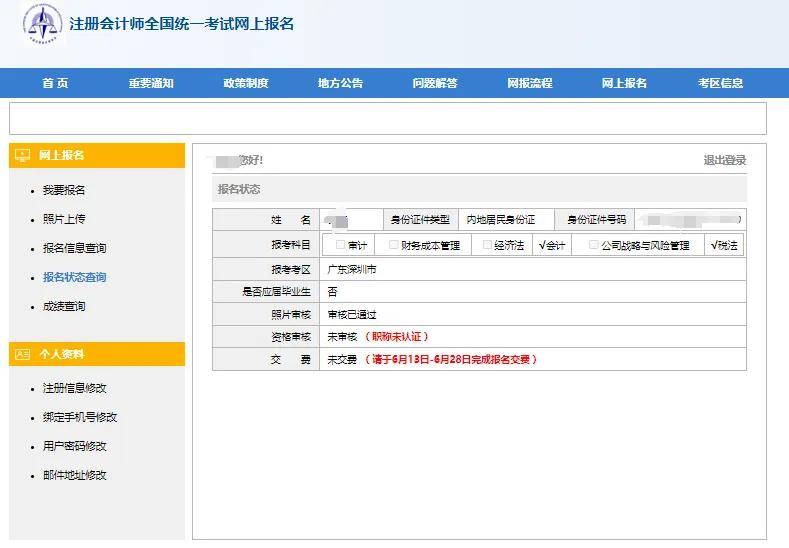789x548 pixels.
Task: Click 退出登录 to log out
Action: coord(725,161)
